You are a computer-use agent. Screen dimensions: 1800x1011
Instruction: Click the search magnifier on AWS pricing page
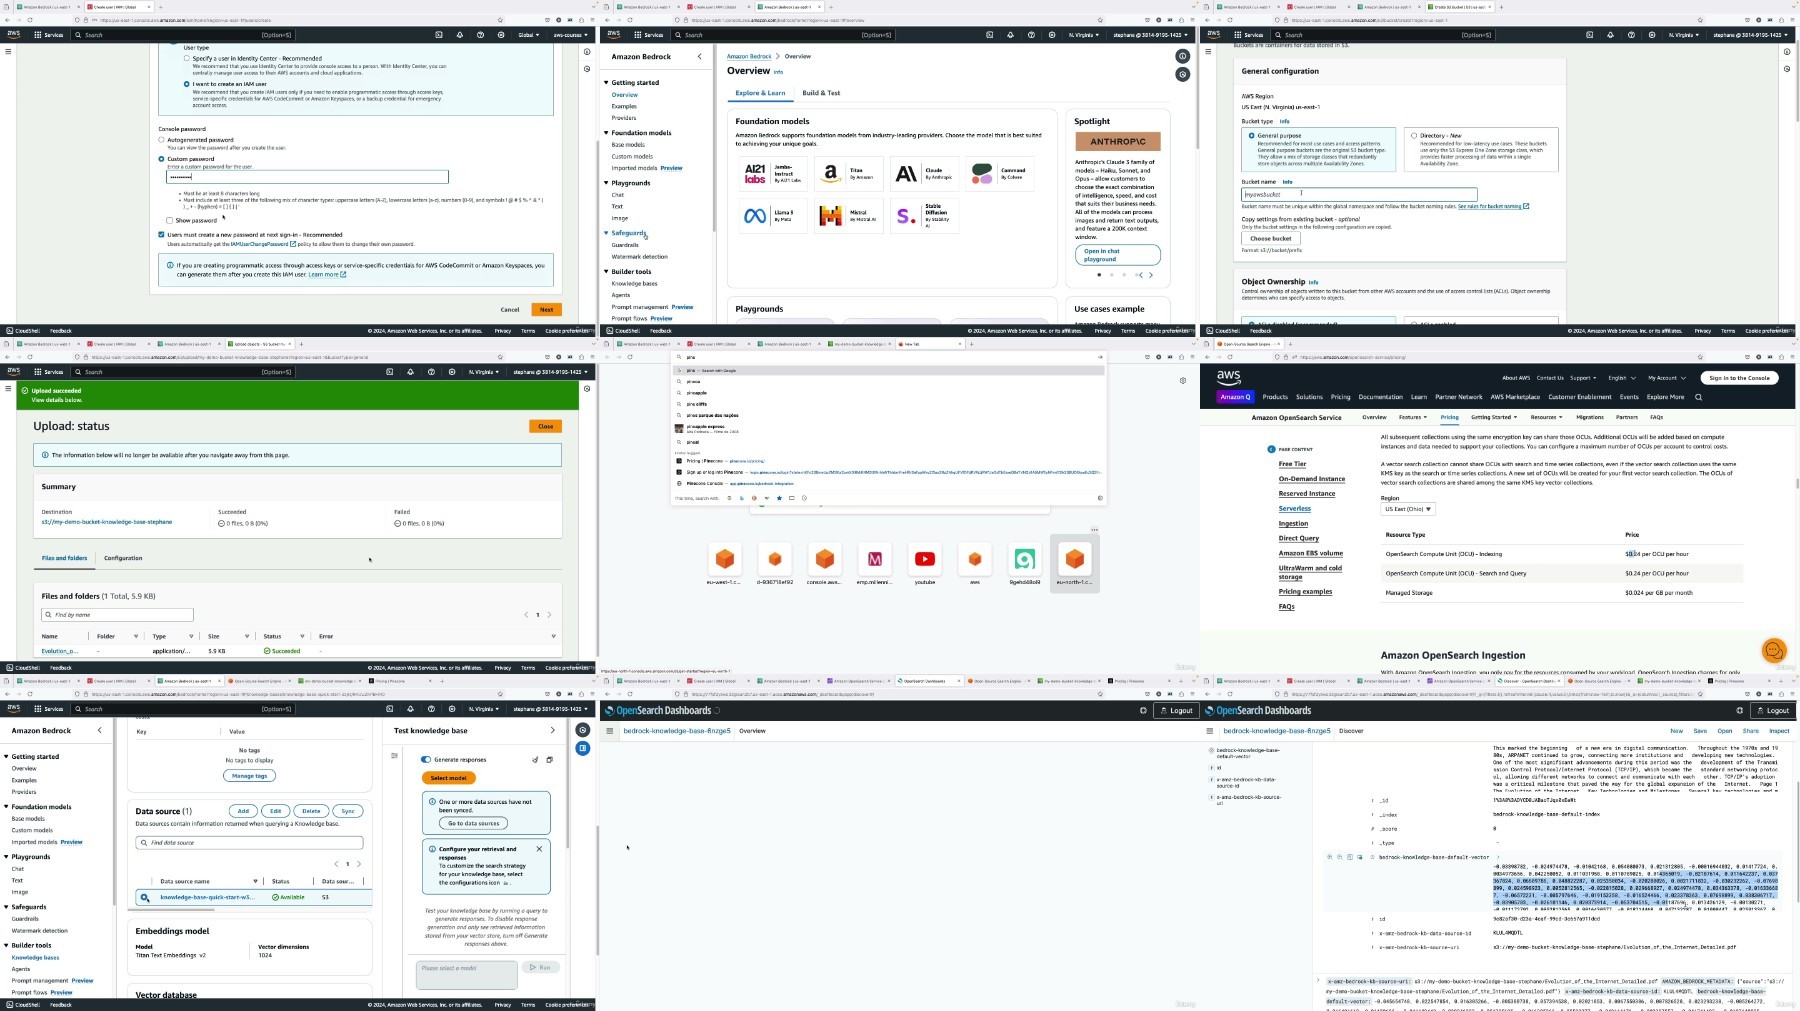pyautogui.click(x=1698, y=397)
